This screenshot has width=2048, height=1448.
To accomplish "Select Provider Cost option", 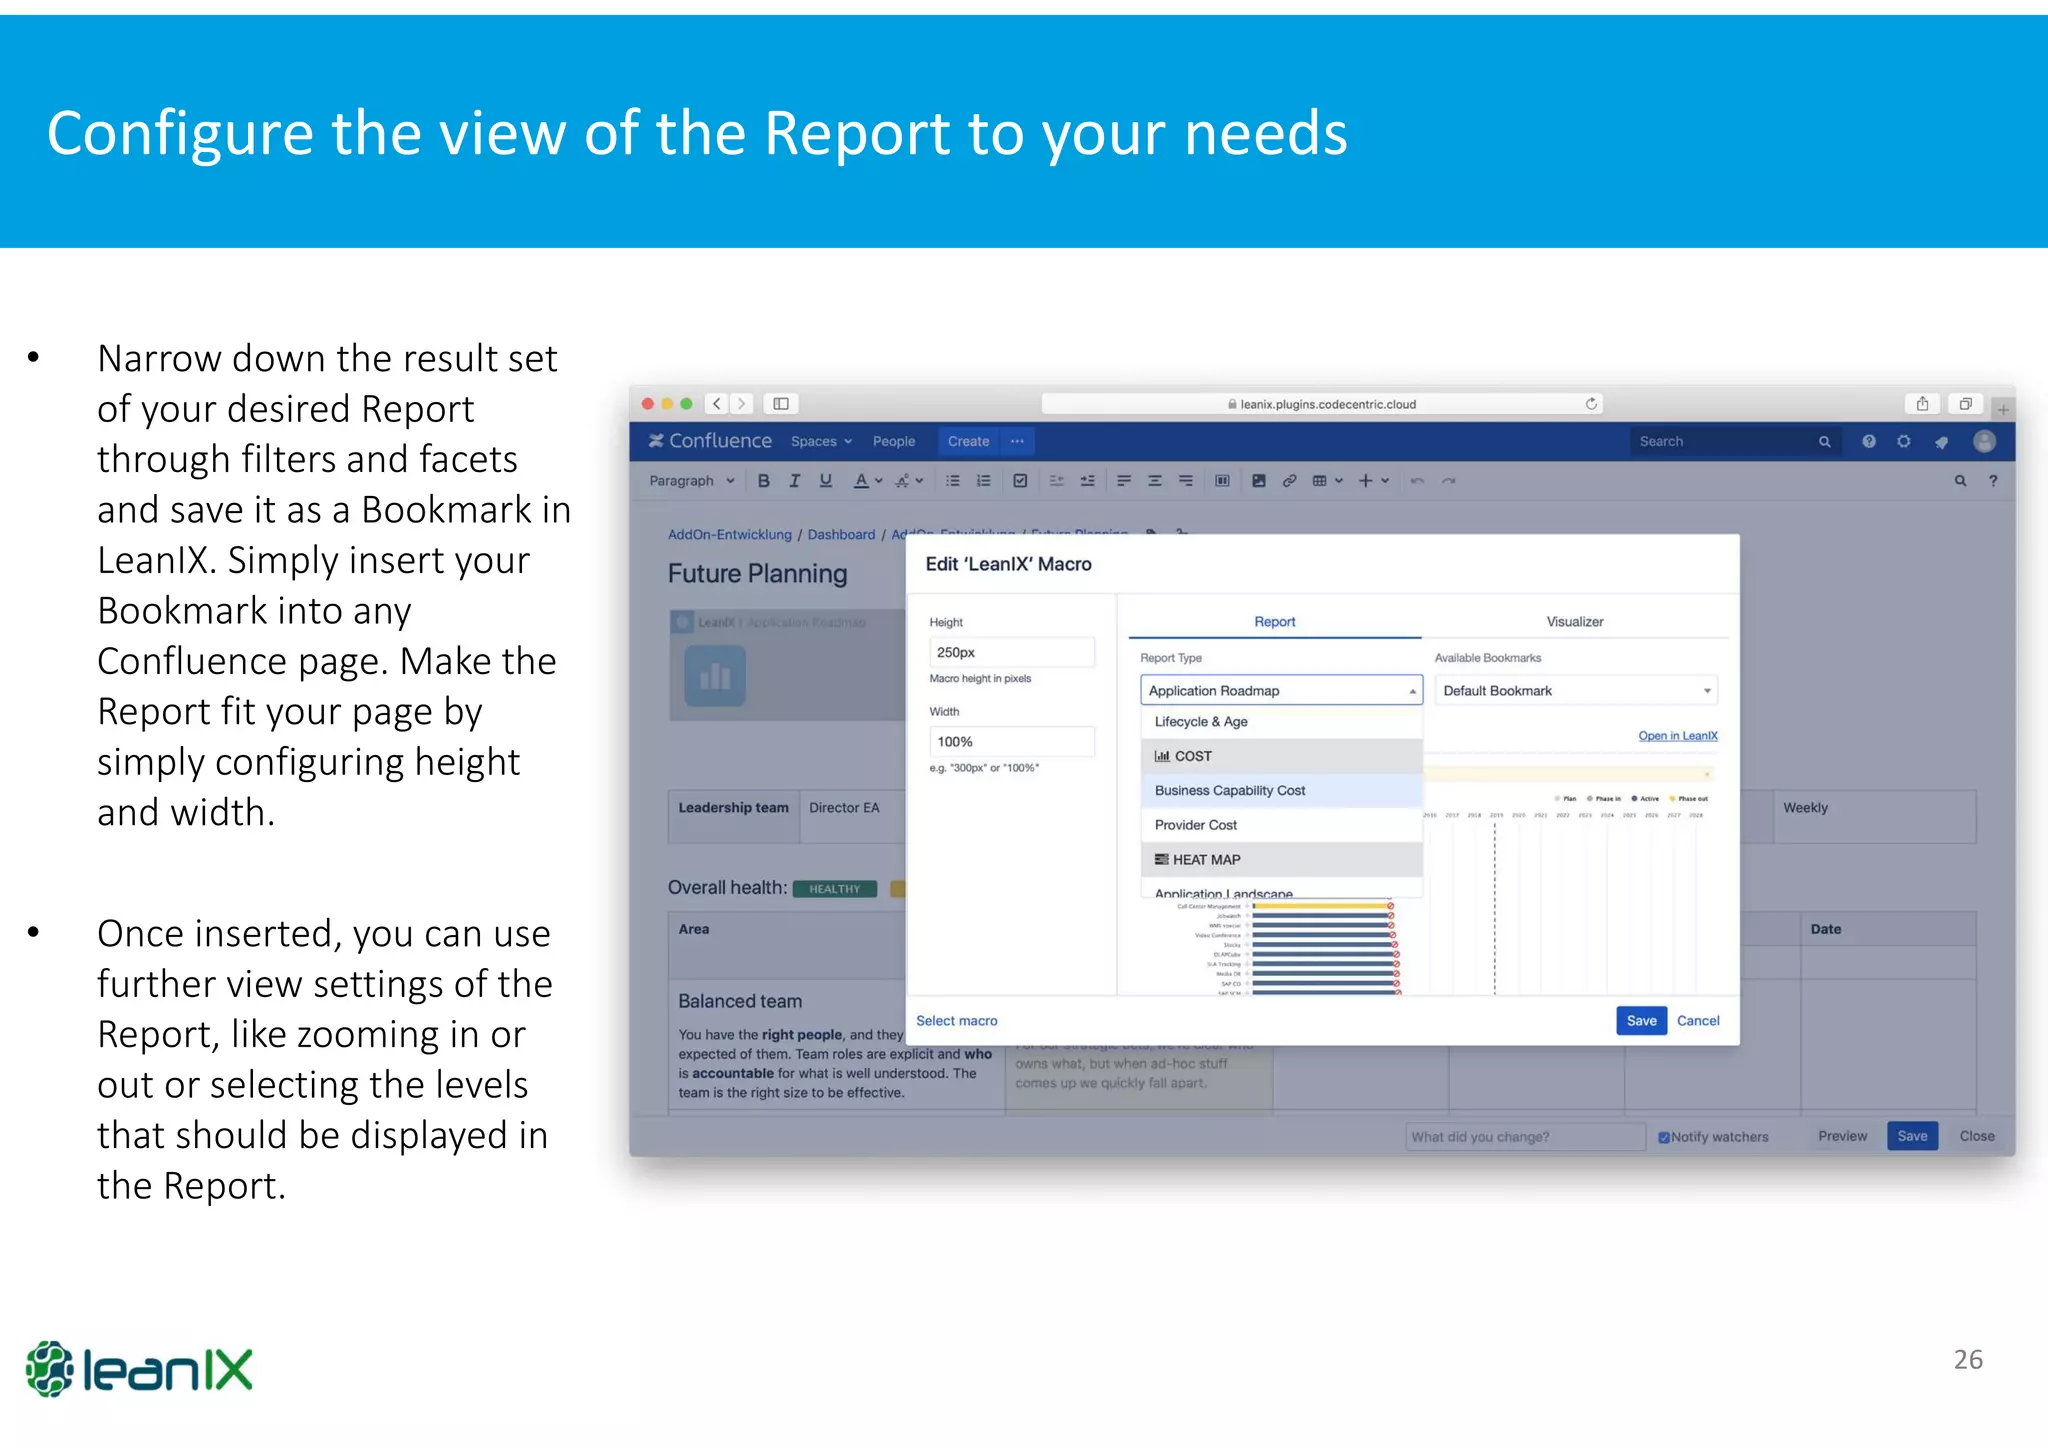I will (1281, 825).
